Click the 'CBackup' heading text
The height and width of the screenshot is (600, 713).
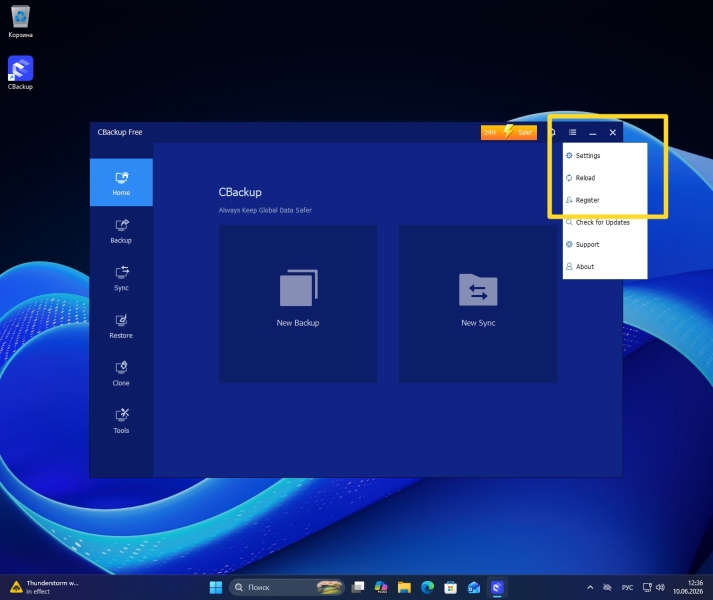click(240, 192)
